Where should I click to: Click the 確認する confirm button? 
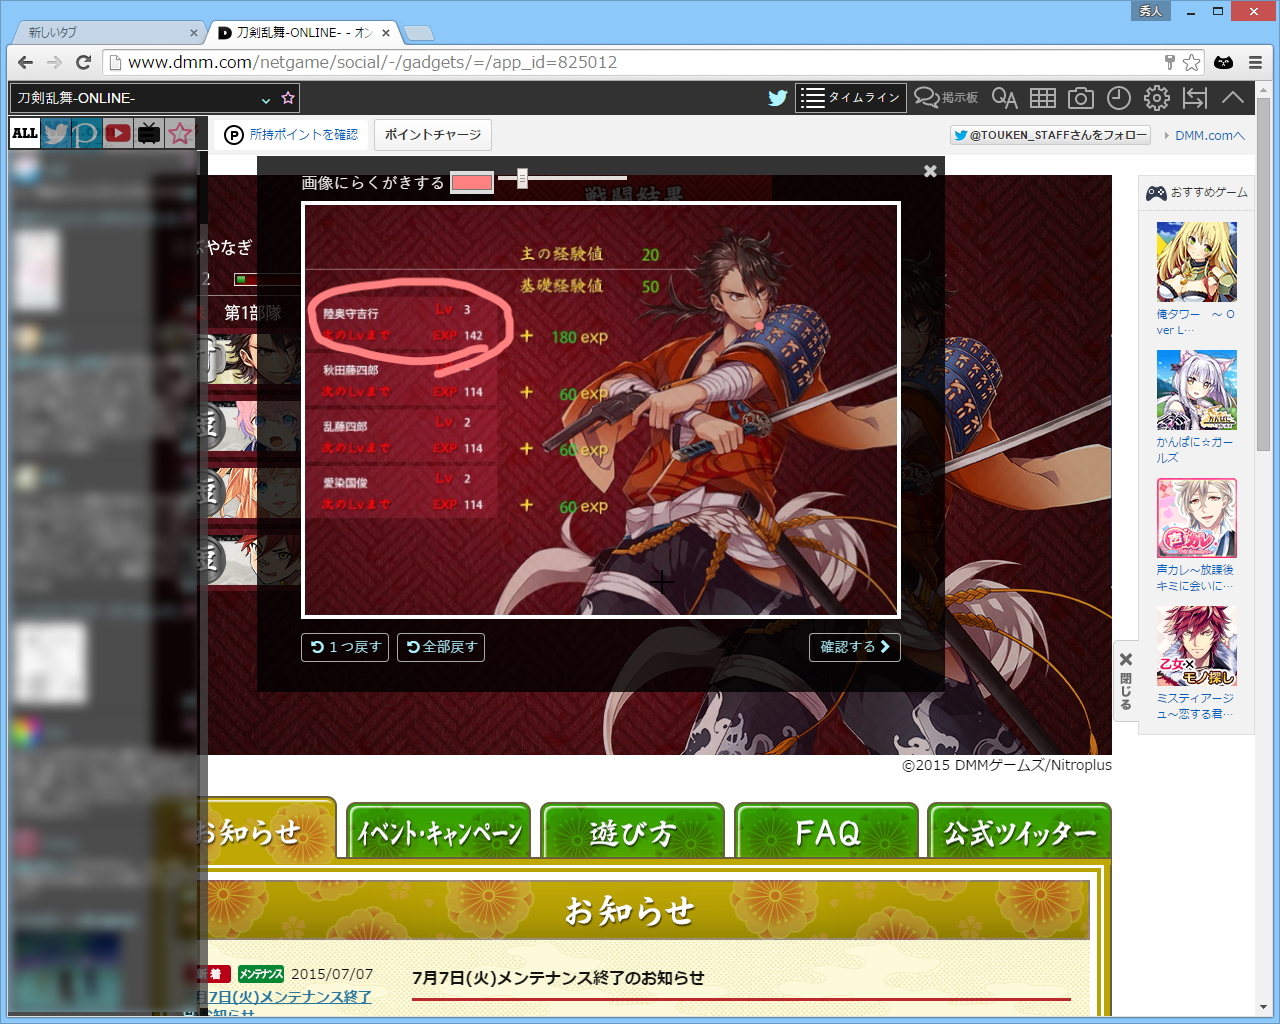pos(855,647)
